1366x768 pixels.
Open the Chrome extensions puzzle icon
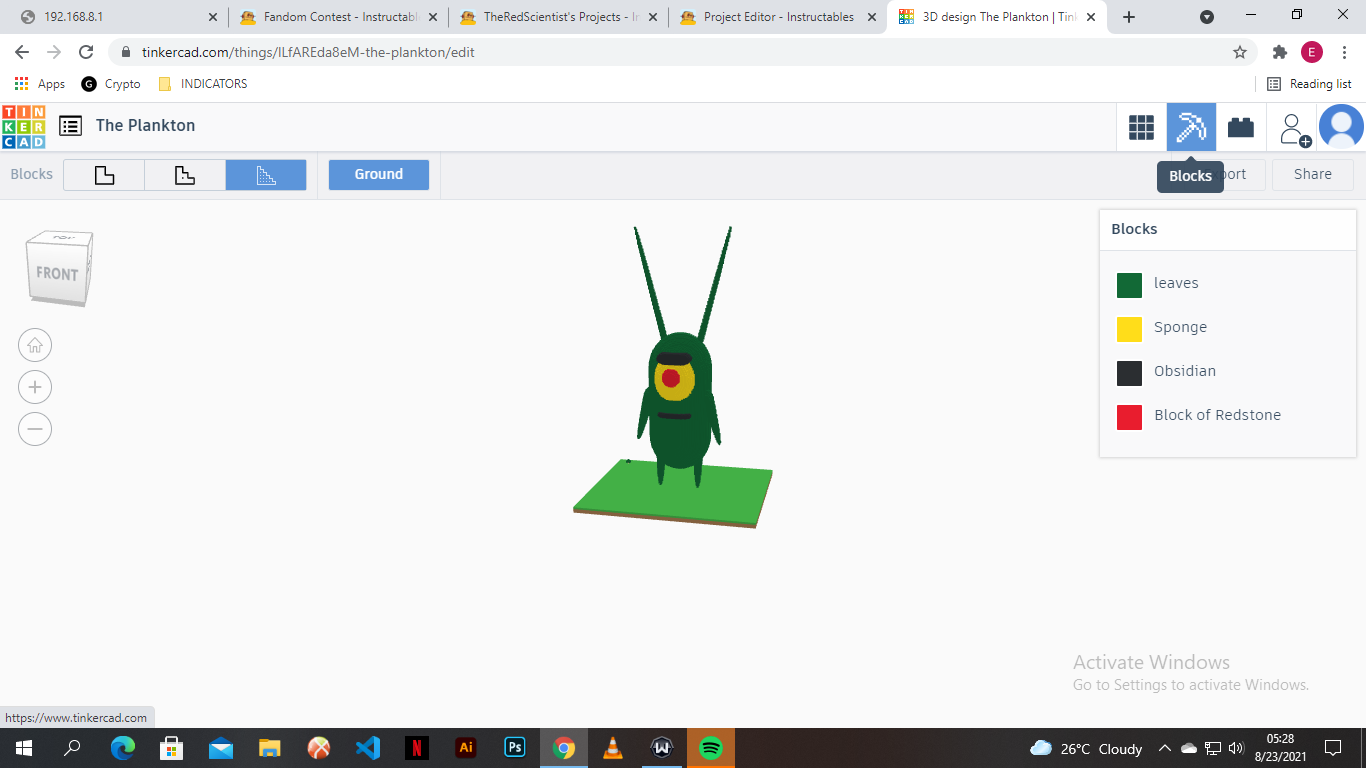[x=1279, y=52]
